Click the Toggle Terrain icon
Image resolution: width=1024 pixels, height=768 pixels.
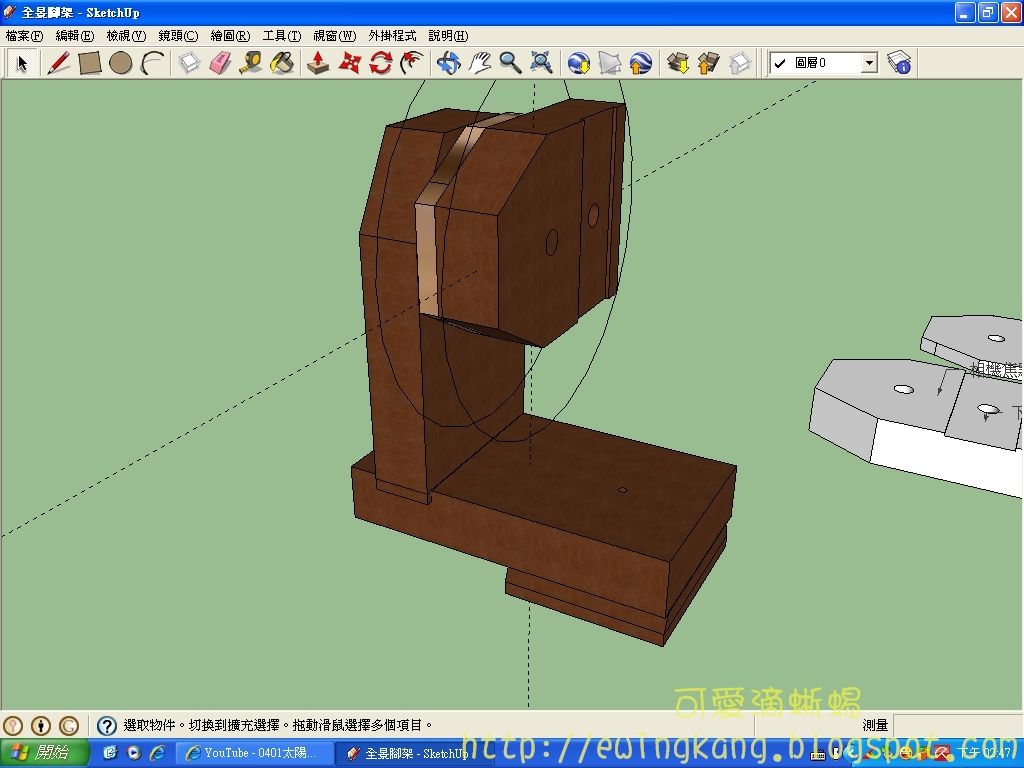pyautogui.click(x=609, y=63)
